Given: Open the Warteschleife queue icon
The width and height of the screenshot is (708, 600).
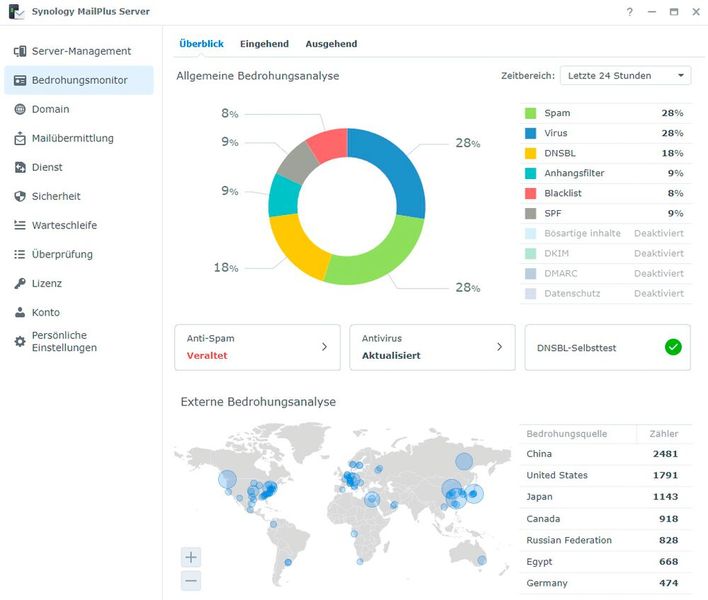Looking at the screenshot, I should 20,225.
